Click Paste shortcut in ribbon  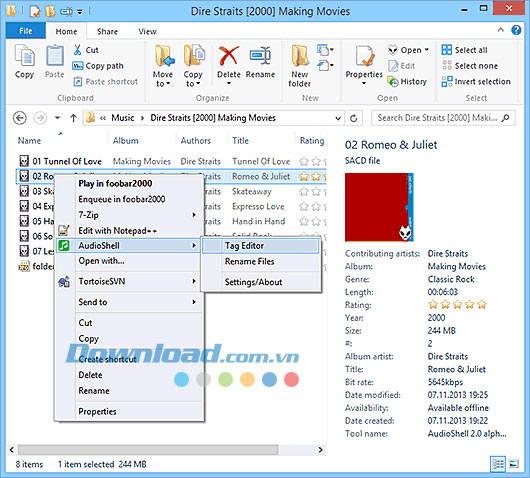tap(105, 81)
